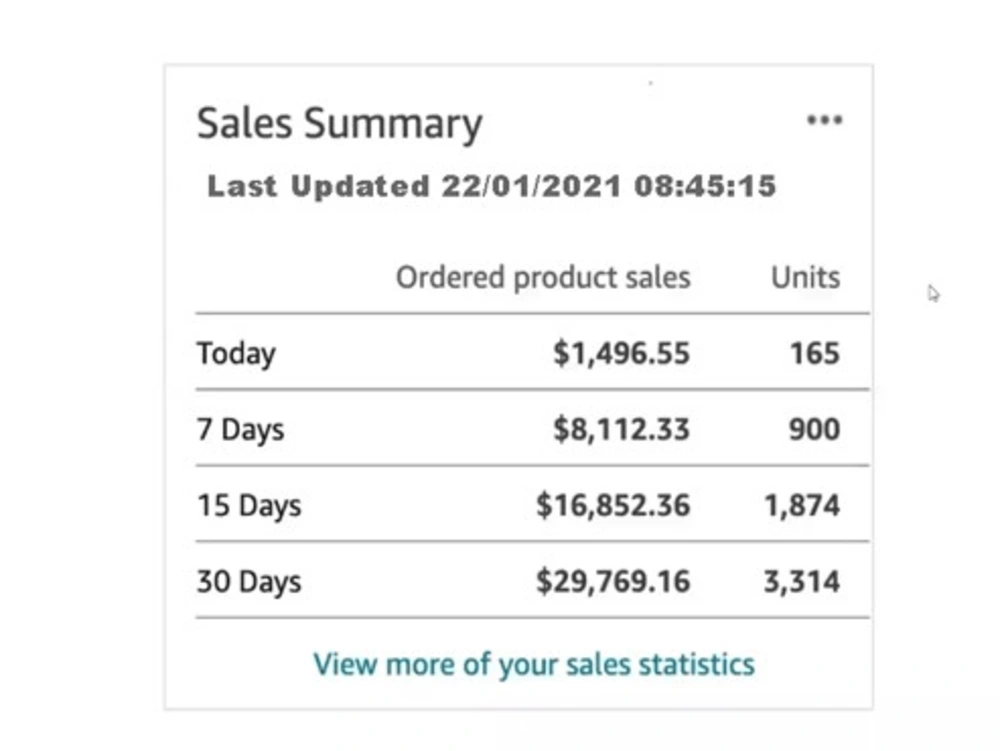Click the Ordered product sales column header
The image size is (1000, 751).
[x=543, y=278]
